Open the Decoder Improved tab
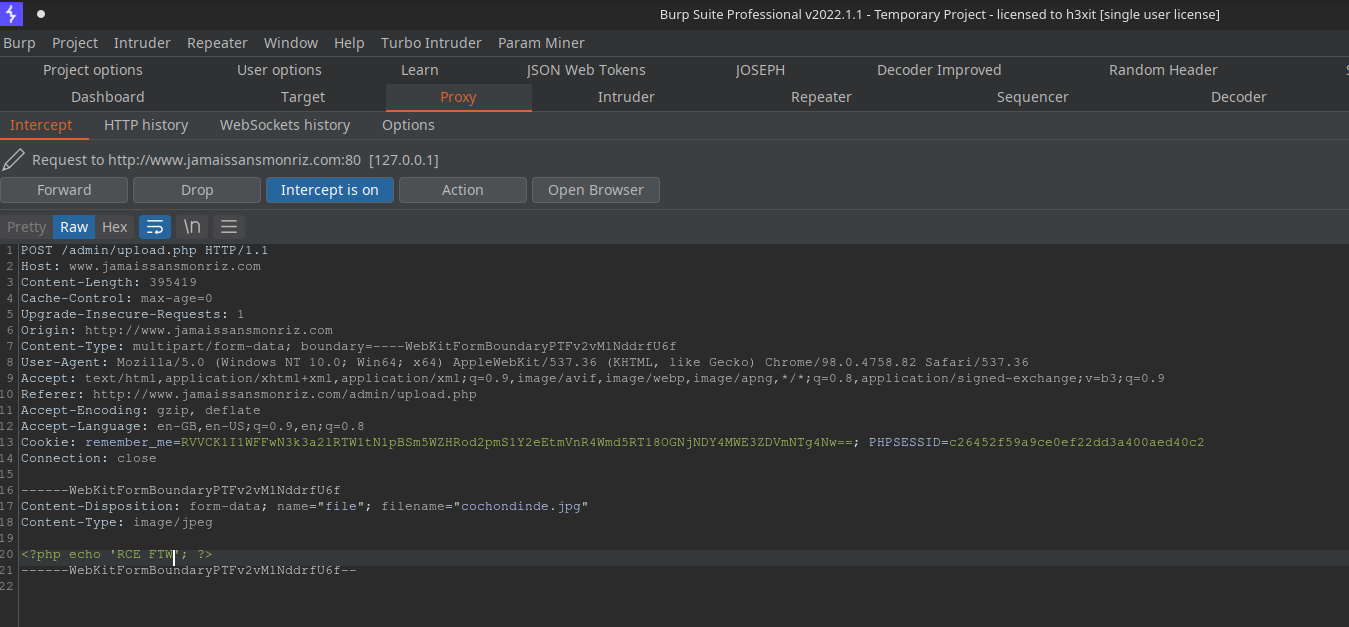The width and height of the screenshot is (1349, 627). (939, 70)
